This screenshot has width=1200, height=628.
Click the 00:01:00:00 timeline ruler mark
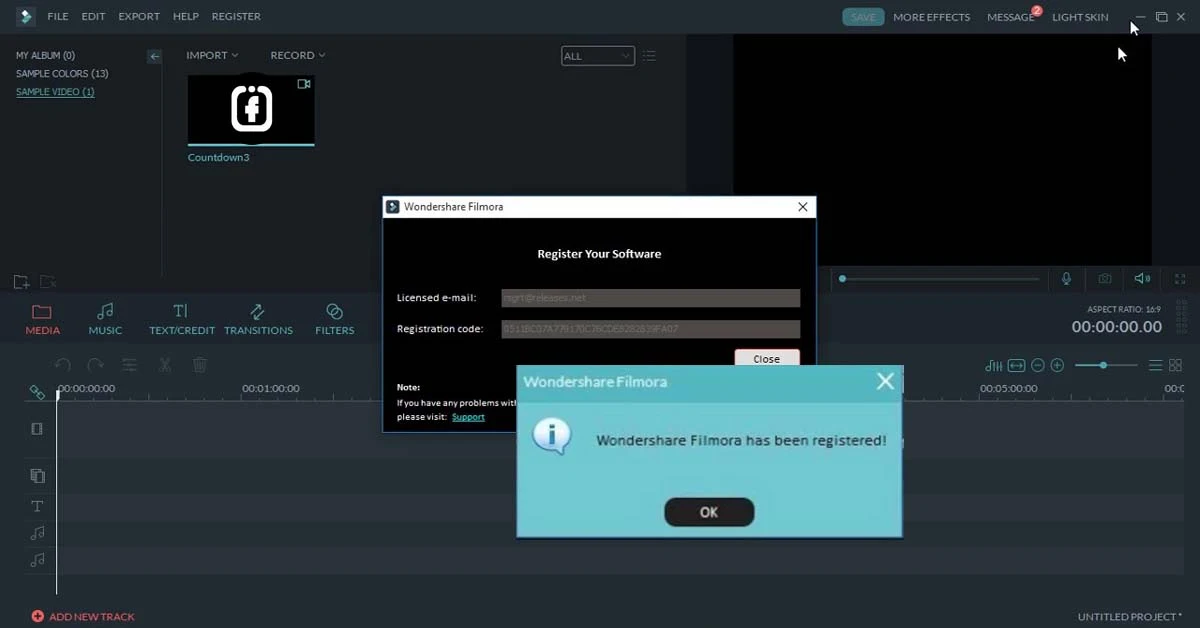[x=271, y=388]
